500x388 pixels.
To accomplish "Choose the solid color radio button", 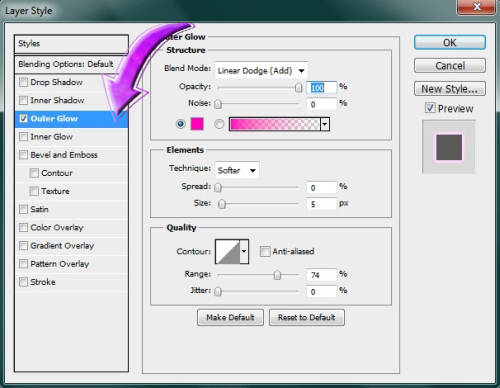I will 180,124.
